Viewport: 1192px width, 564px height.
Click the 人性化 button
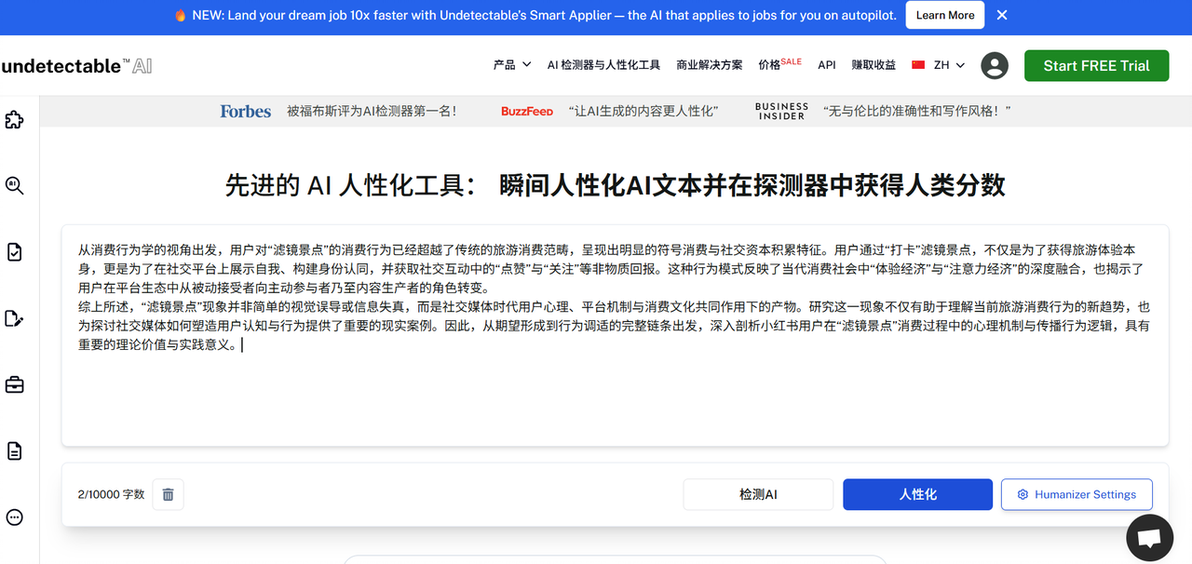pyautogui.click(x=918, y=494)
